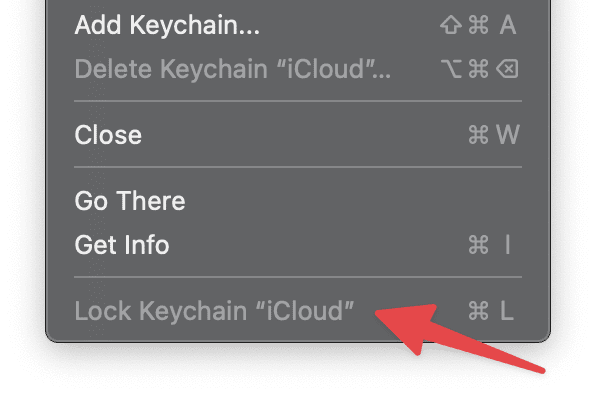Click the Command symbol next to W
This screenshot has width=596, height=396.
pos(478,135)
